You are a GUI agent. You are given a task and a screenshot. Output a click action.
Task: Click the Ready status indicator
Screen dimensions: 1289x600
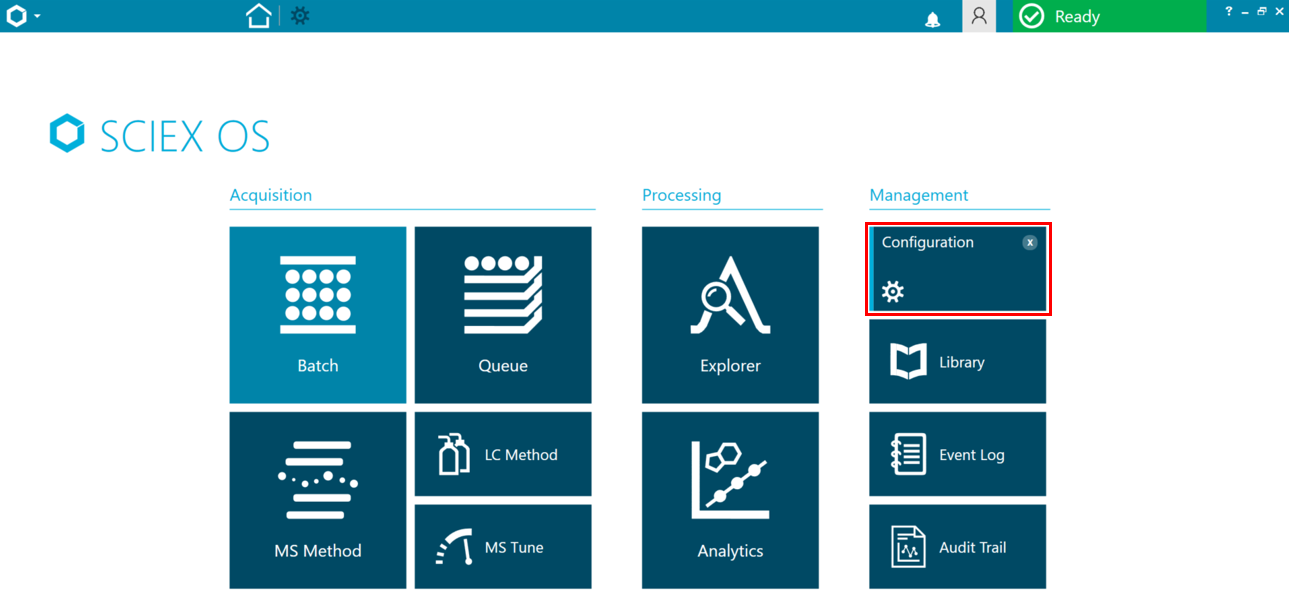coord(1109,16)
